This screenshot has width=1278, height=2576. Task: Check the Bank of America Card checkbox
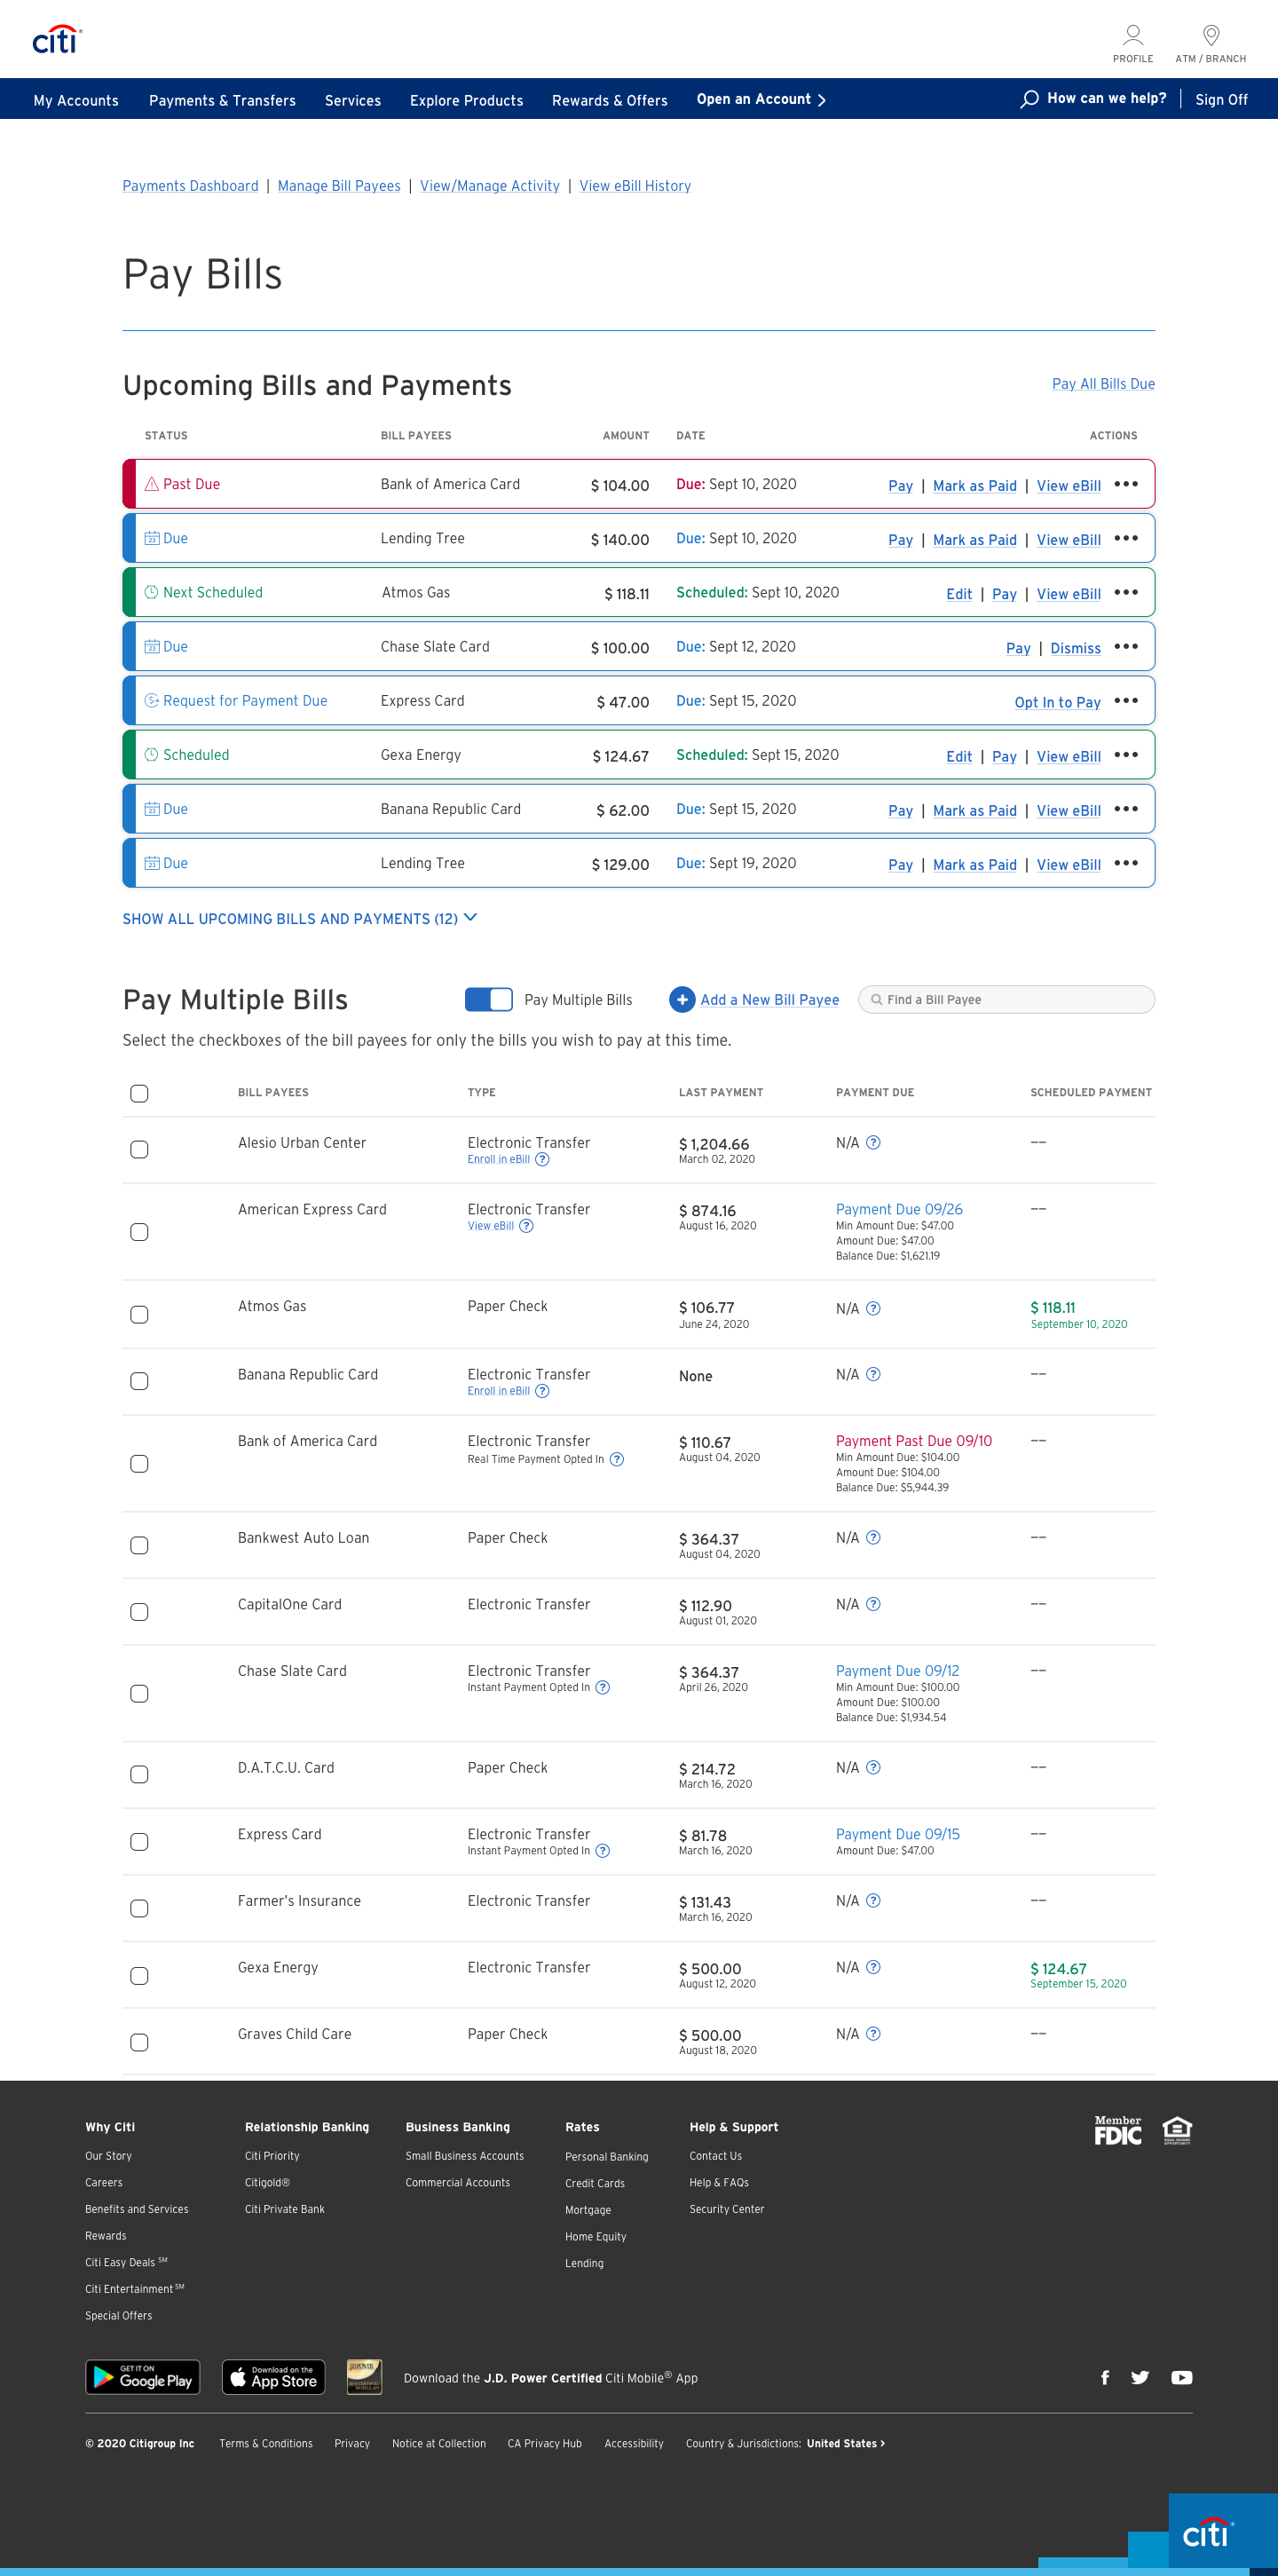coord(140,1463)
